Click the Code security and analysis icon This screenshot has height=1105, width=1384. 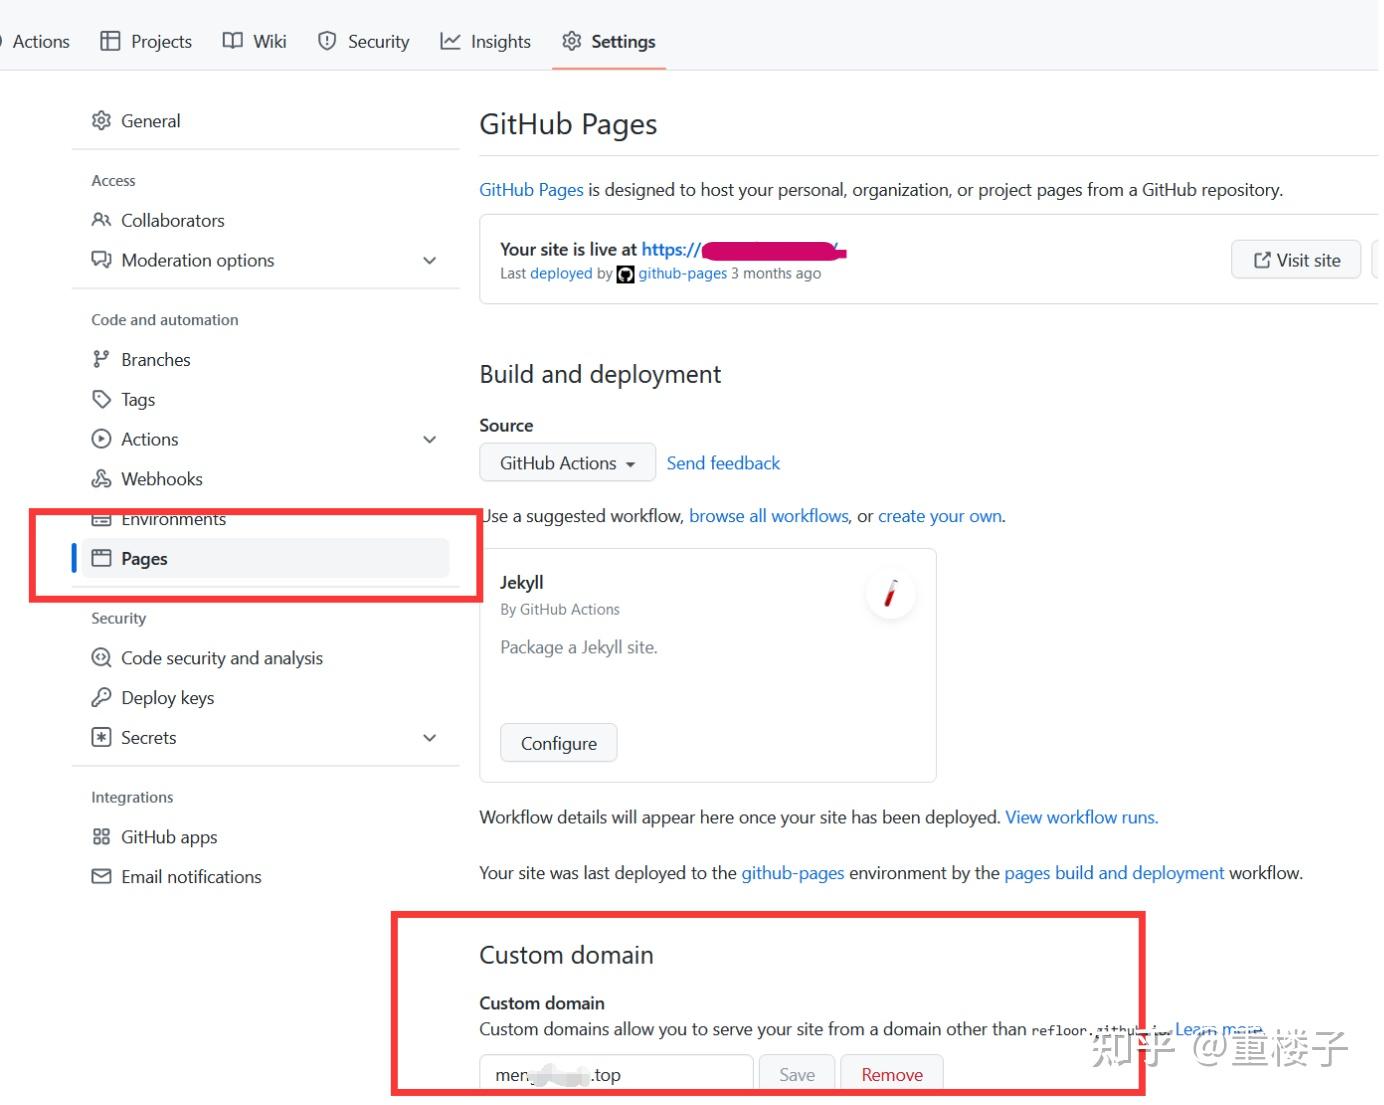point(101,657)
